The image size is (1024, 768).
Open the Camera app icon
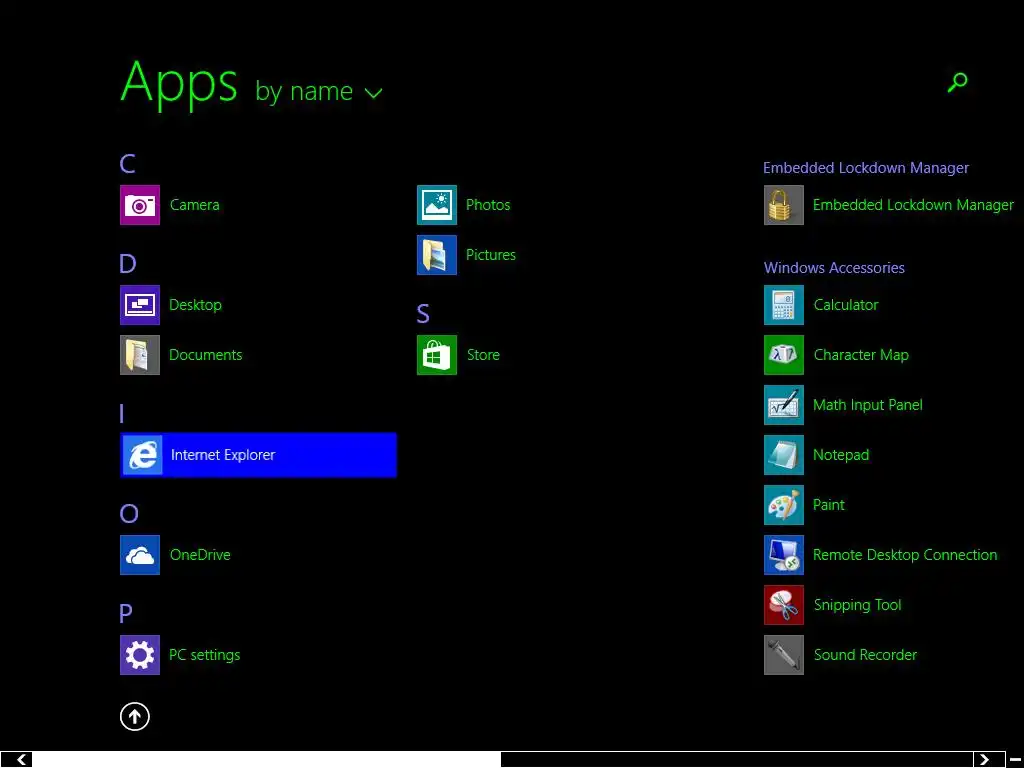[140, 205]
